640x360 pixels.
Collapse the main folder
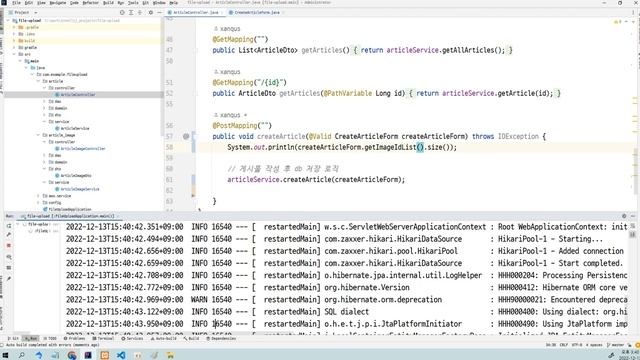(20, 61)
